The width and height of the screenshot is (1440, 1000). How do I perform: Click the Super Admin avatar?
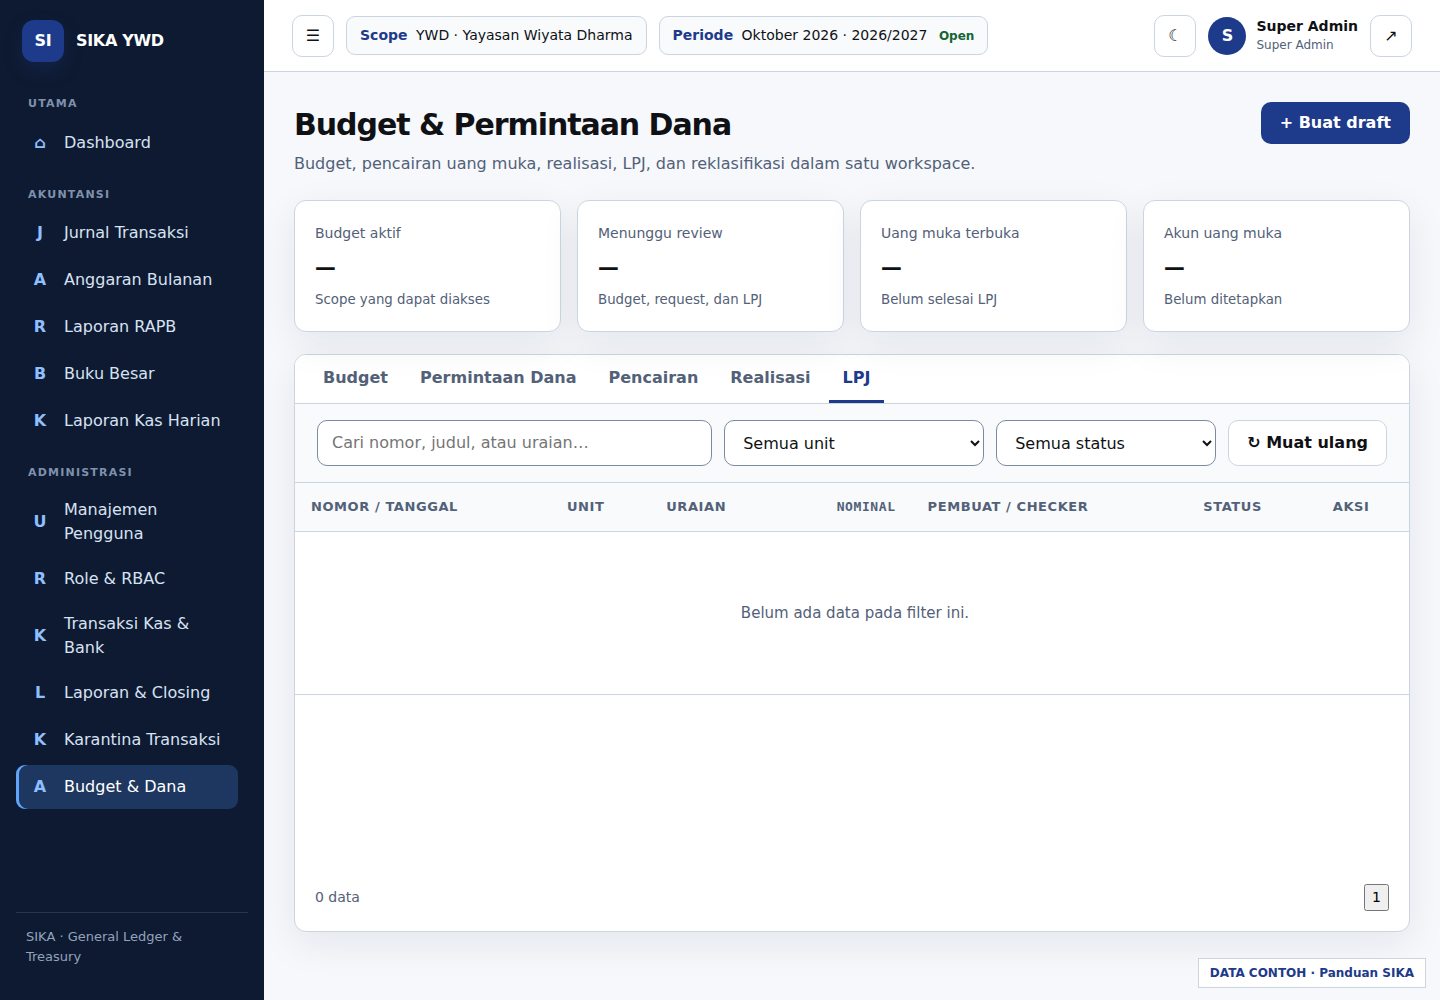[x=1227, y=36]
